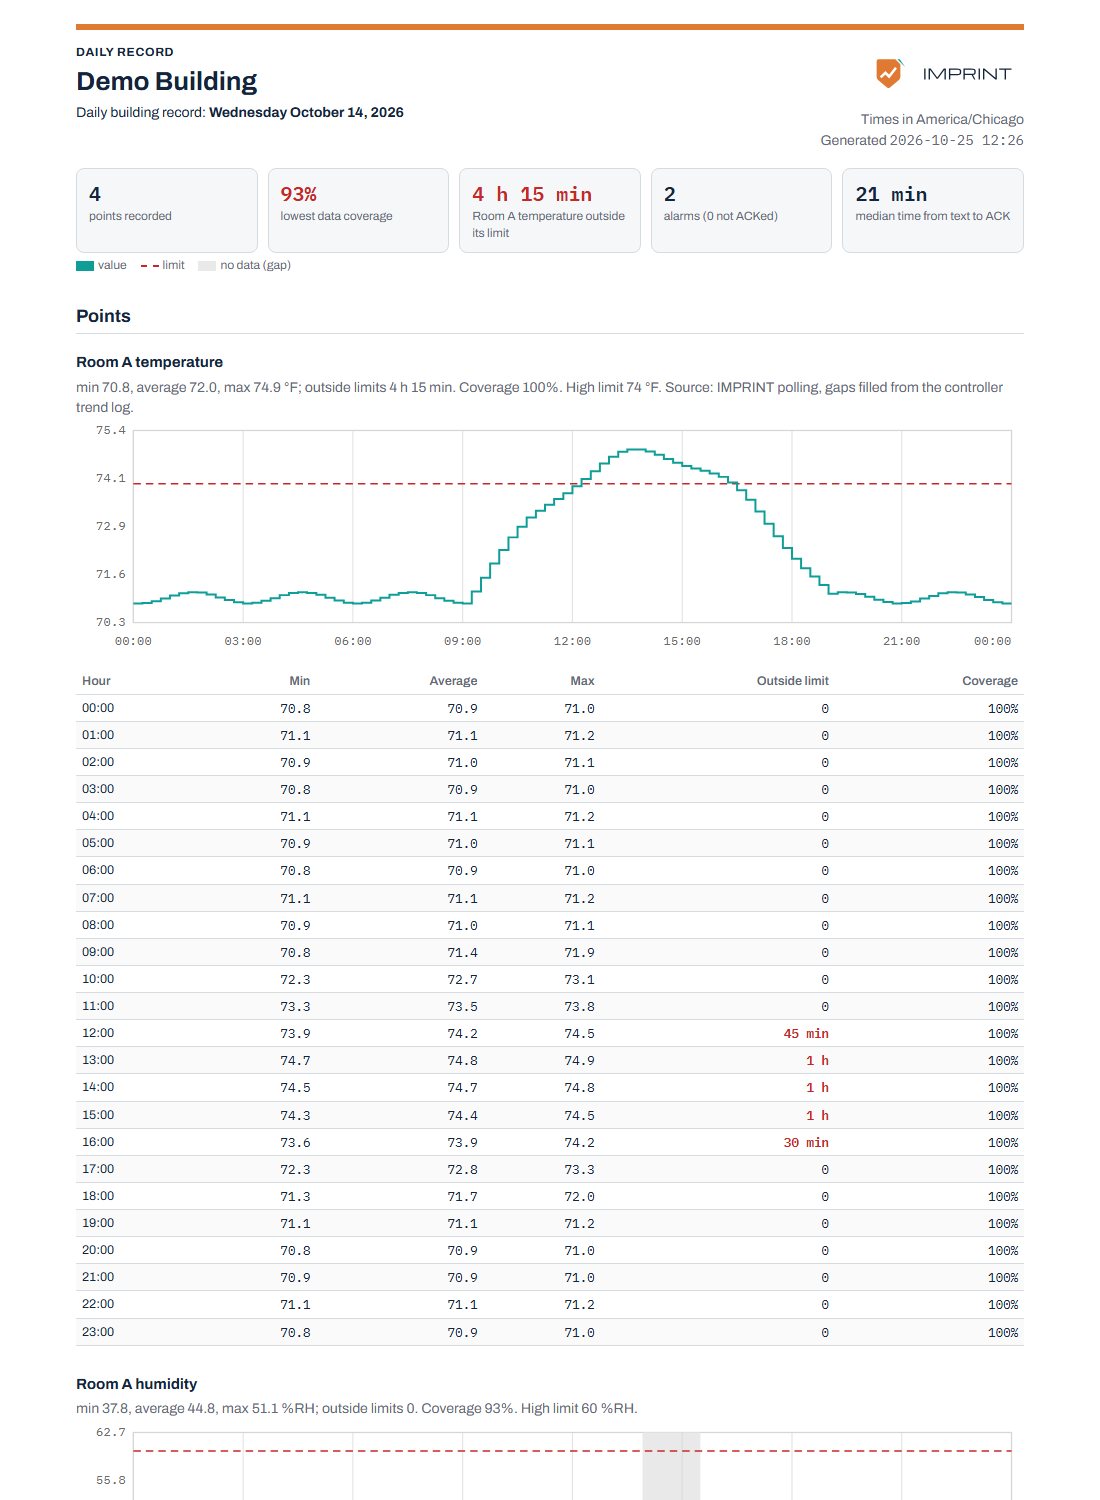Select the '21 min' median ACK time card

coord(933,210)
